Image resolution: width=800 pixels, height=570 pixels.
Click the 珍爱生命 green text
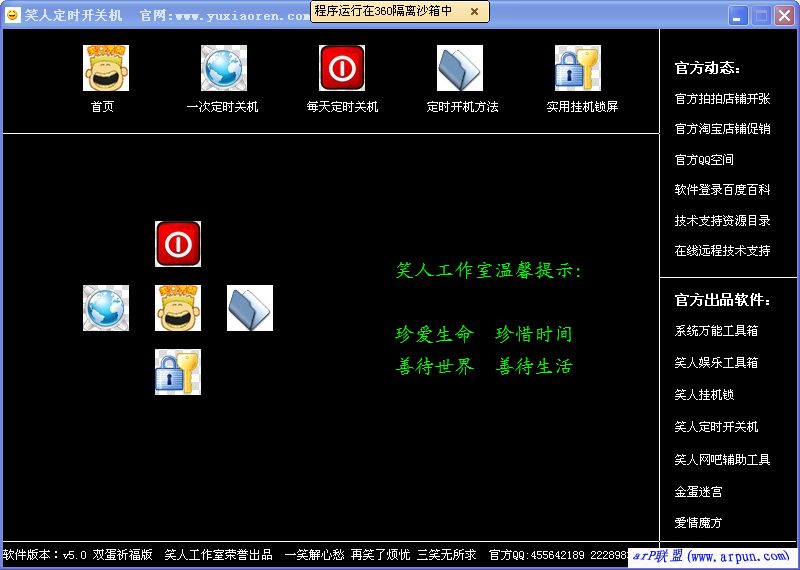coord(435,334)
